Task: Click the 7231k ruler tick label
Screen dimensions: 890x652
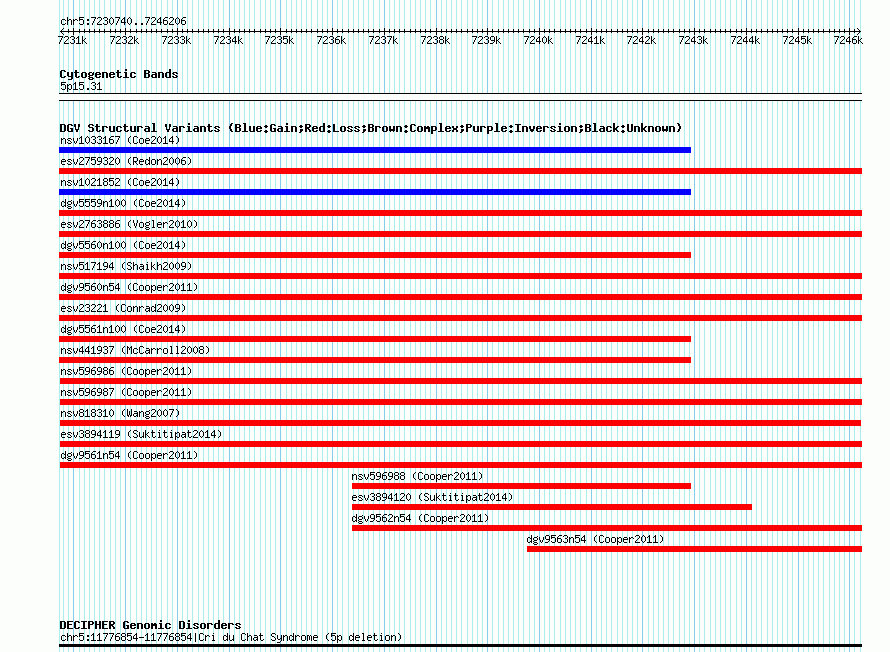Action: [x=73, y=40]
